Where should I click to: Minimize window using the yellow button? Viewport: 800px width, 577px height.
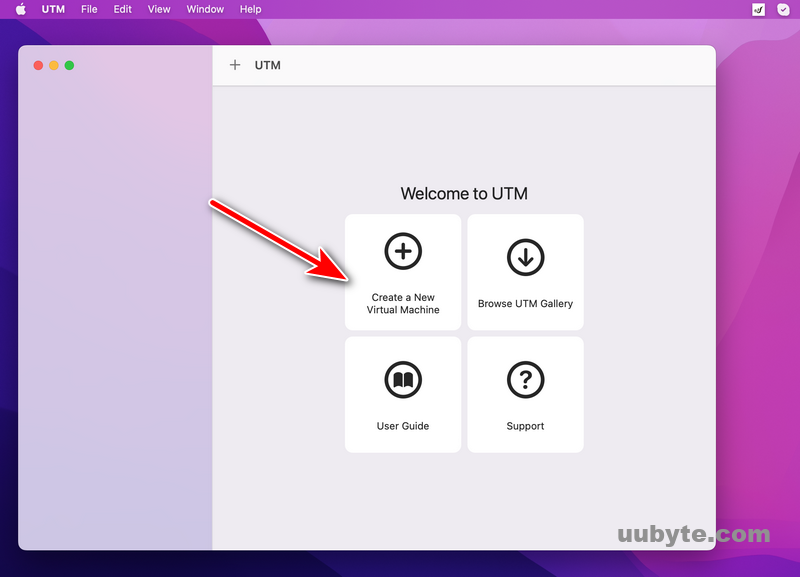[54, 65]
